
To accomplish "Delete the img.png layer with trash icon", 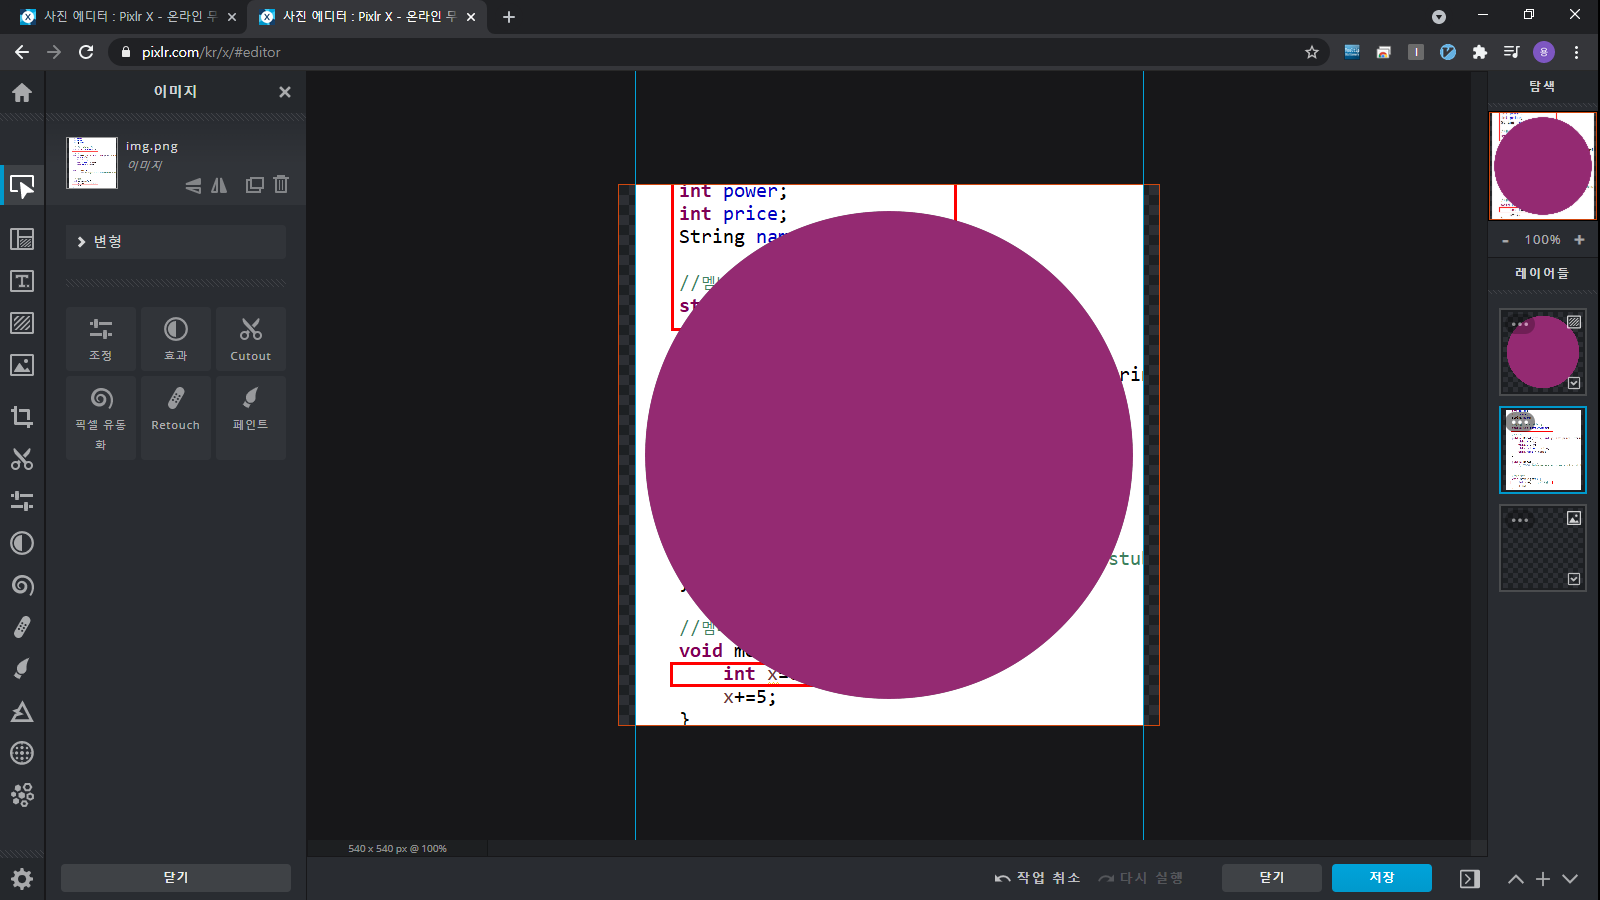I will click(x=281, y=184).
